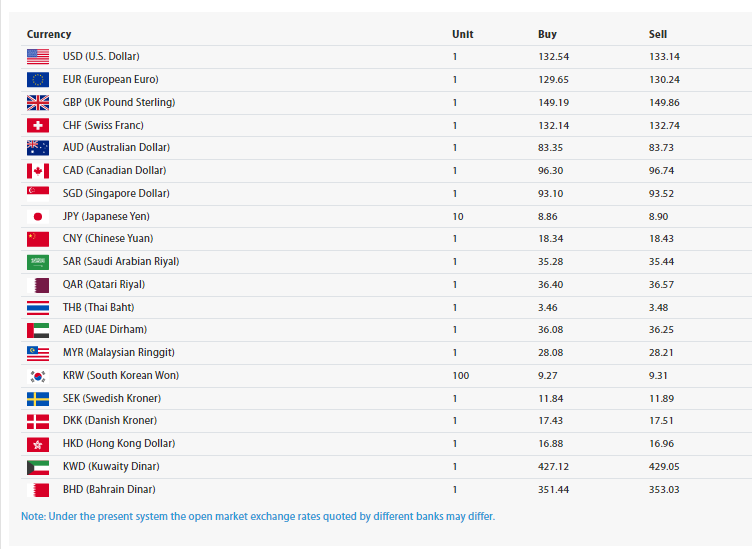Click the Unit column header

coord(462,34)
